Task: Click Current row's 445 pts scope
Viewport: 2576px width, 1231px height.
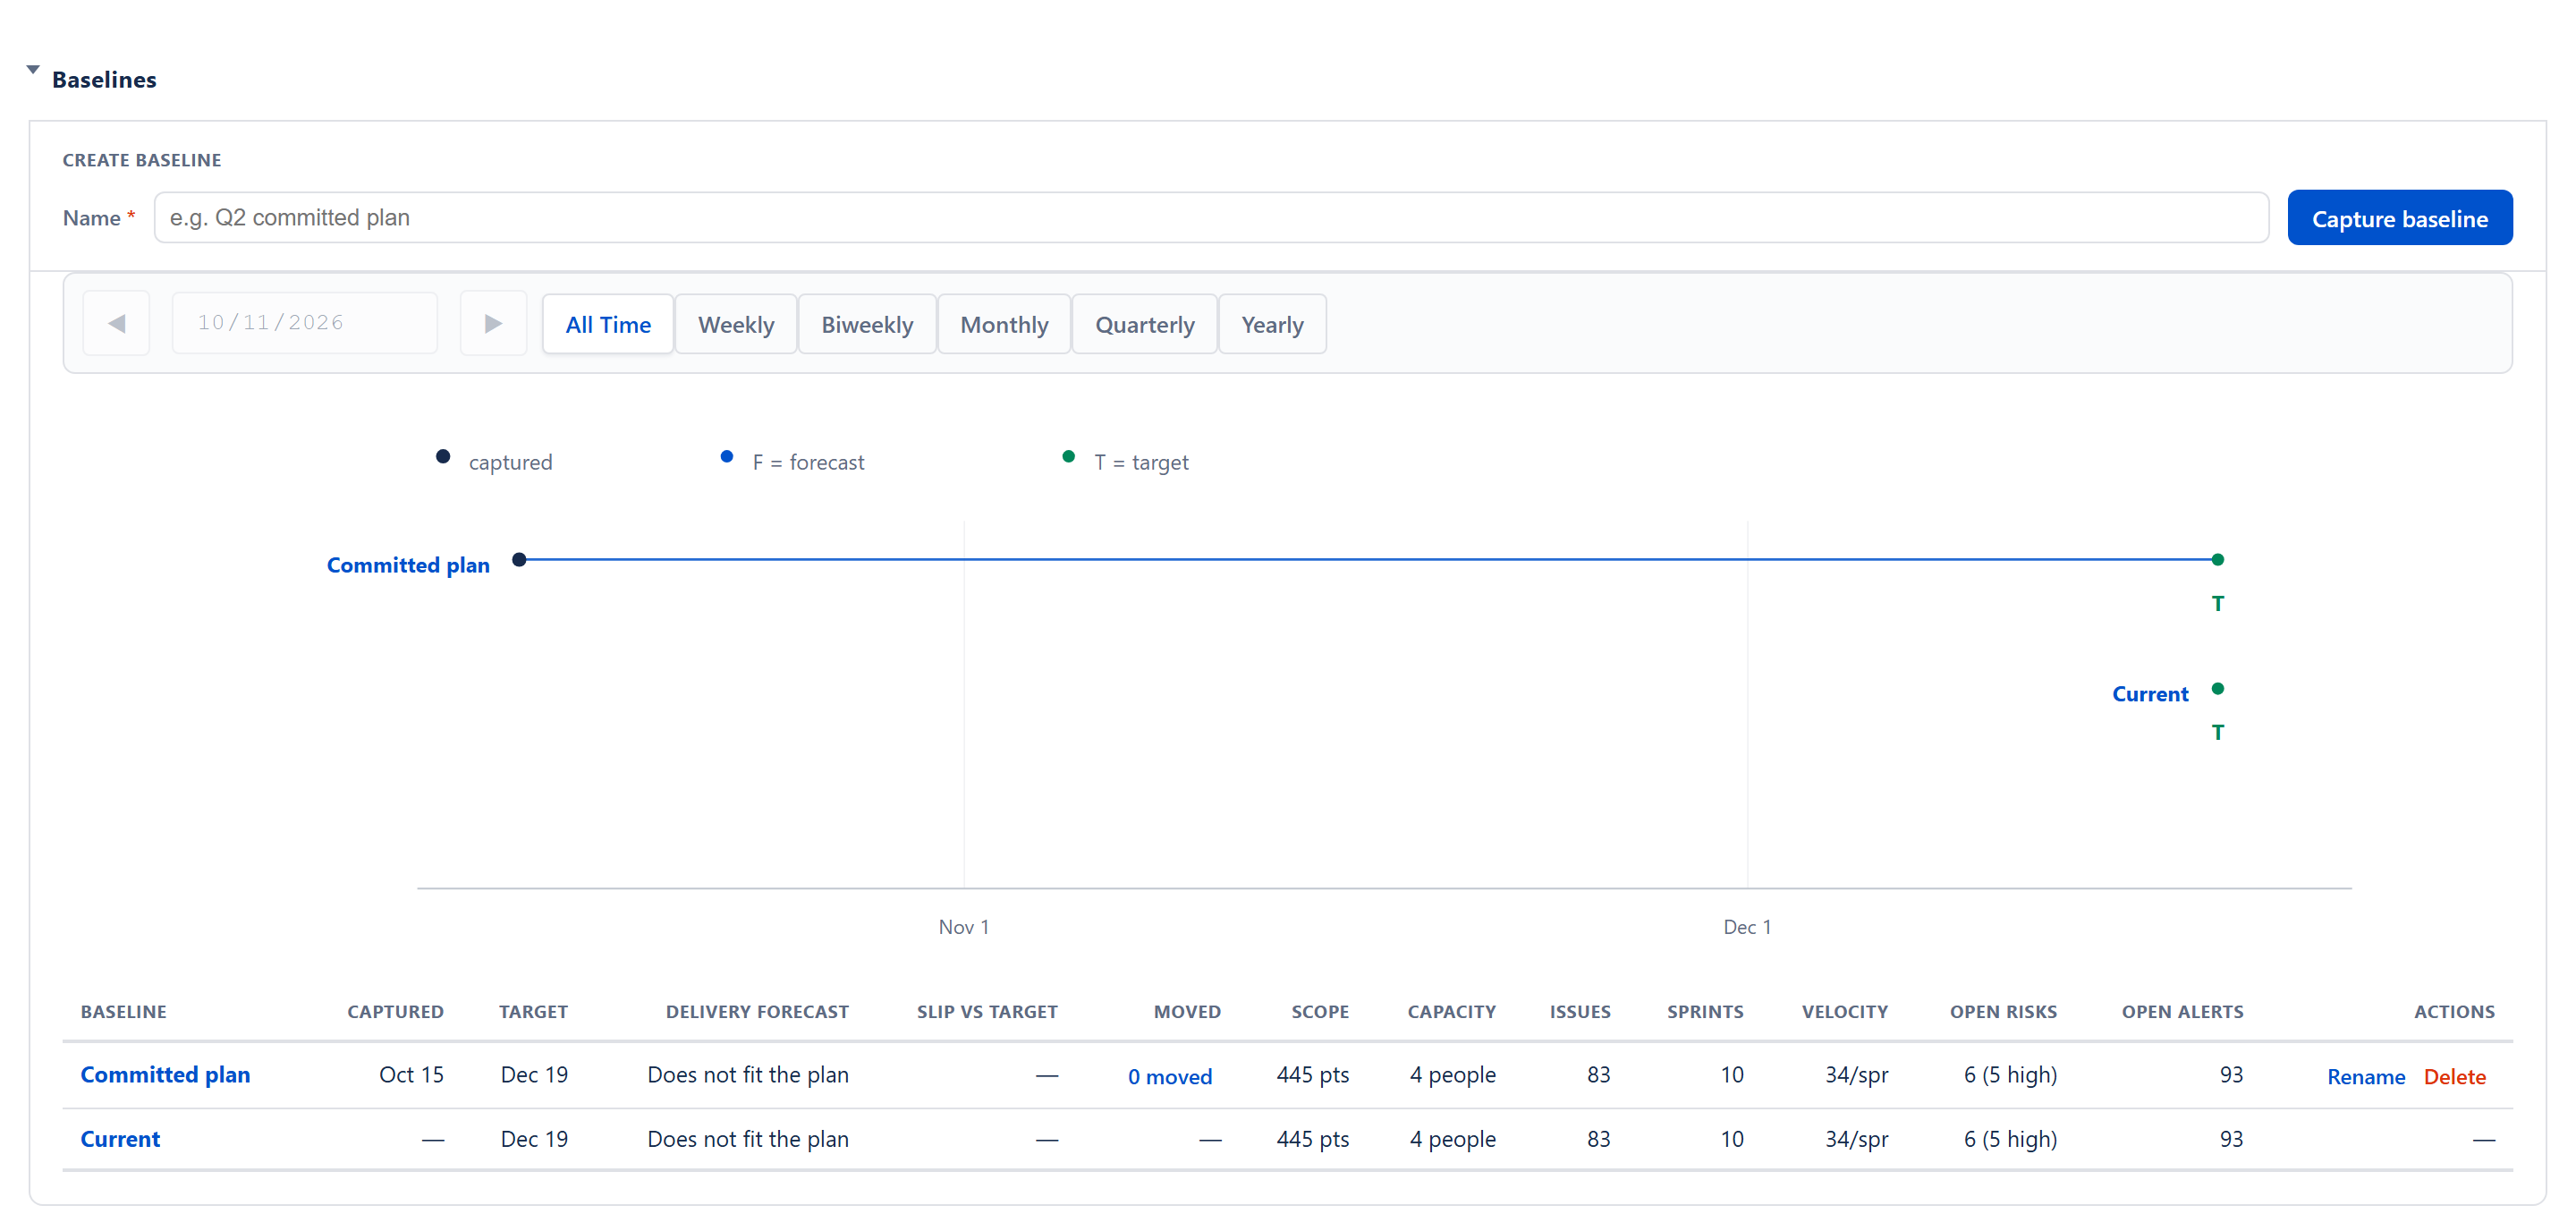Action: (1312, 1139)
